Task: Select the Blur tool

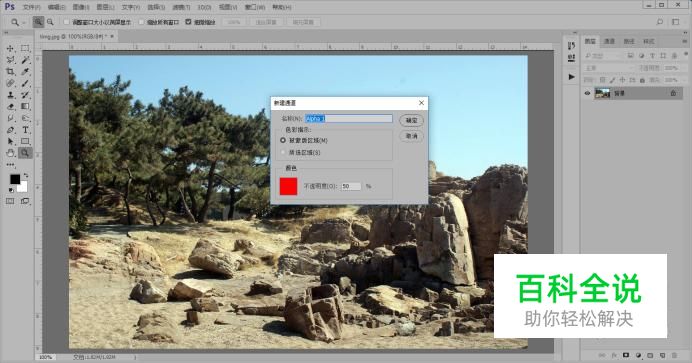Action: [11, 118]
